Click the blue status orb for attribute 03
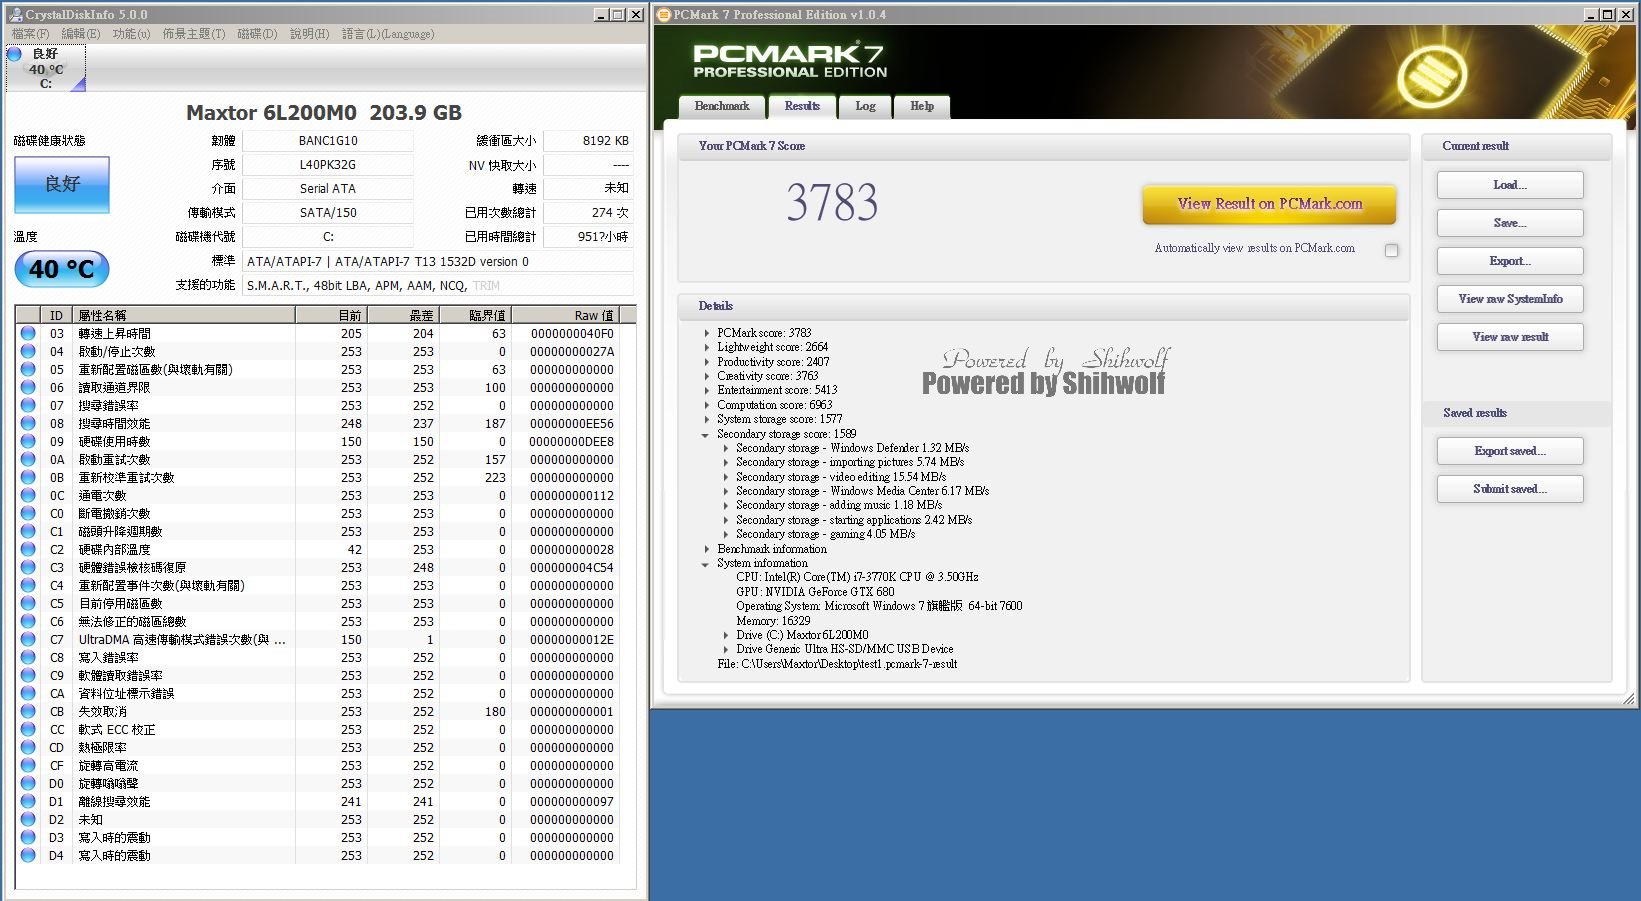The width and height of the screenshot is (1641, 901). click(x=28, y=333)
